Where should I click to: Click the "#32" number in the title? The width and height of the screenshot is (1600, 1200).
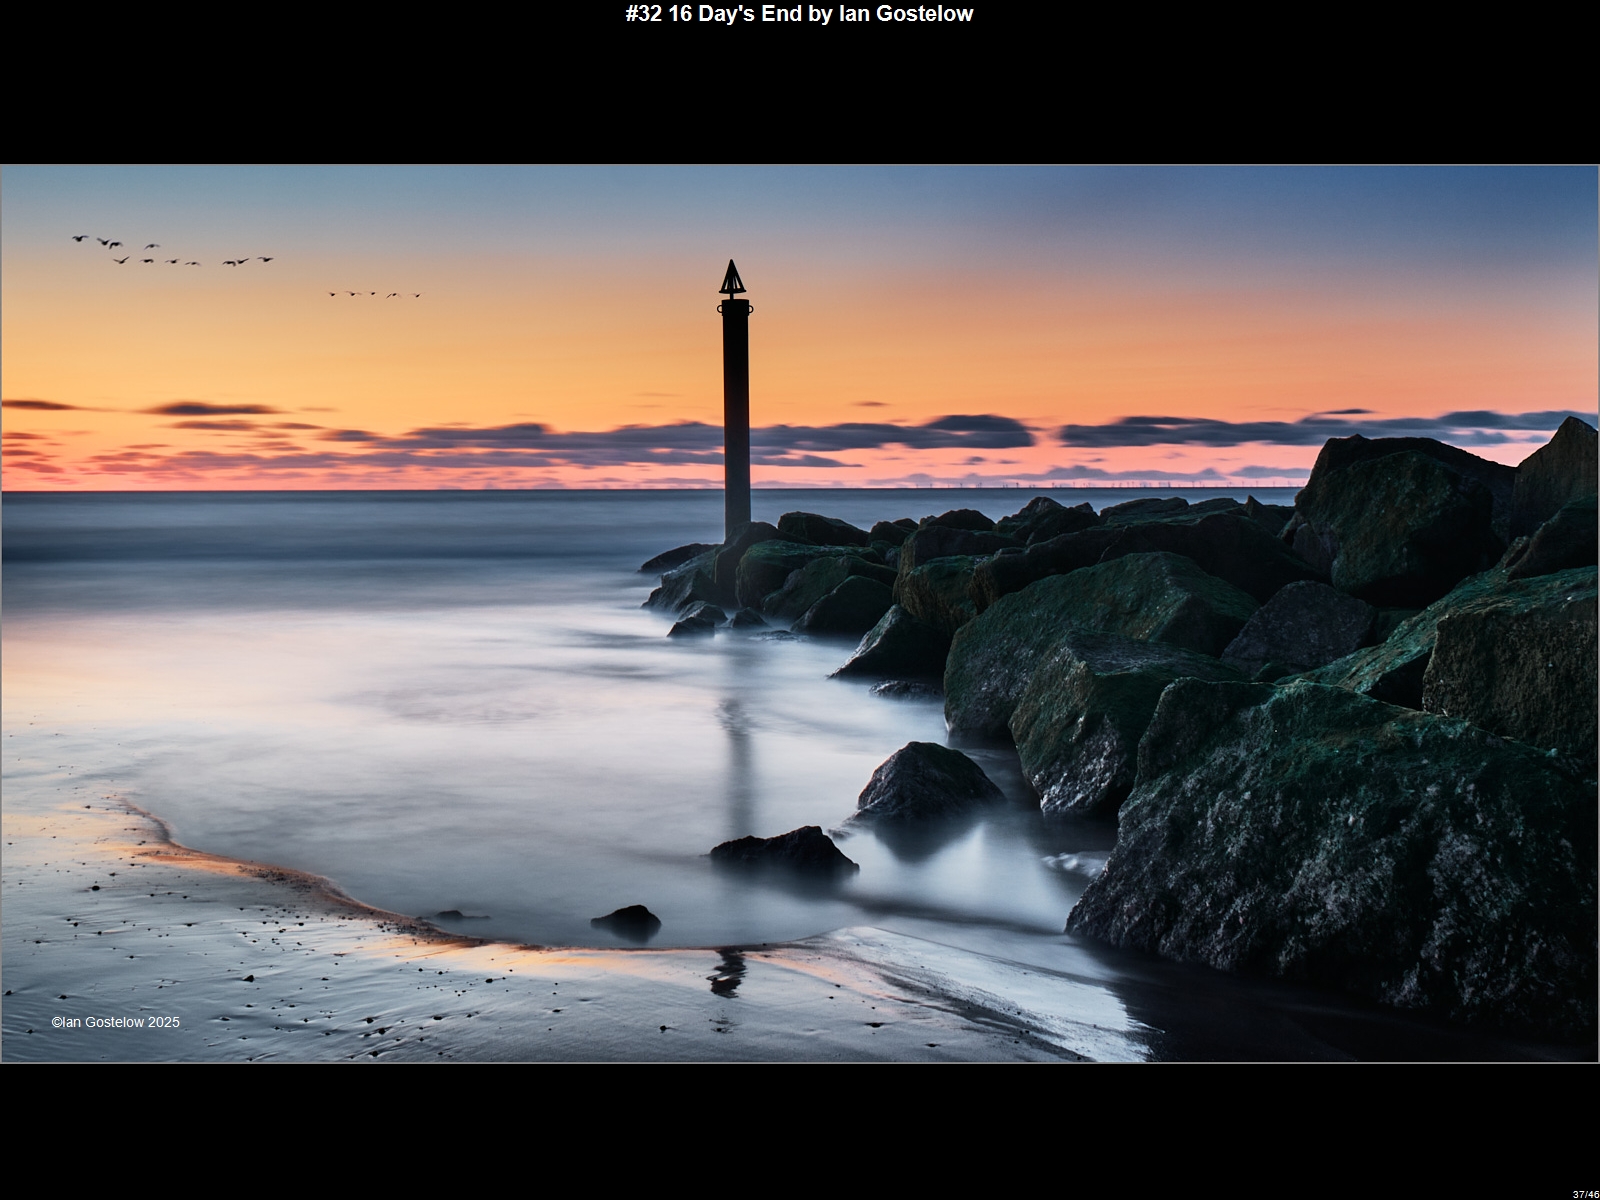coord(643,14)
